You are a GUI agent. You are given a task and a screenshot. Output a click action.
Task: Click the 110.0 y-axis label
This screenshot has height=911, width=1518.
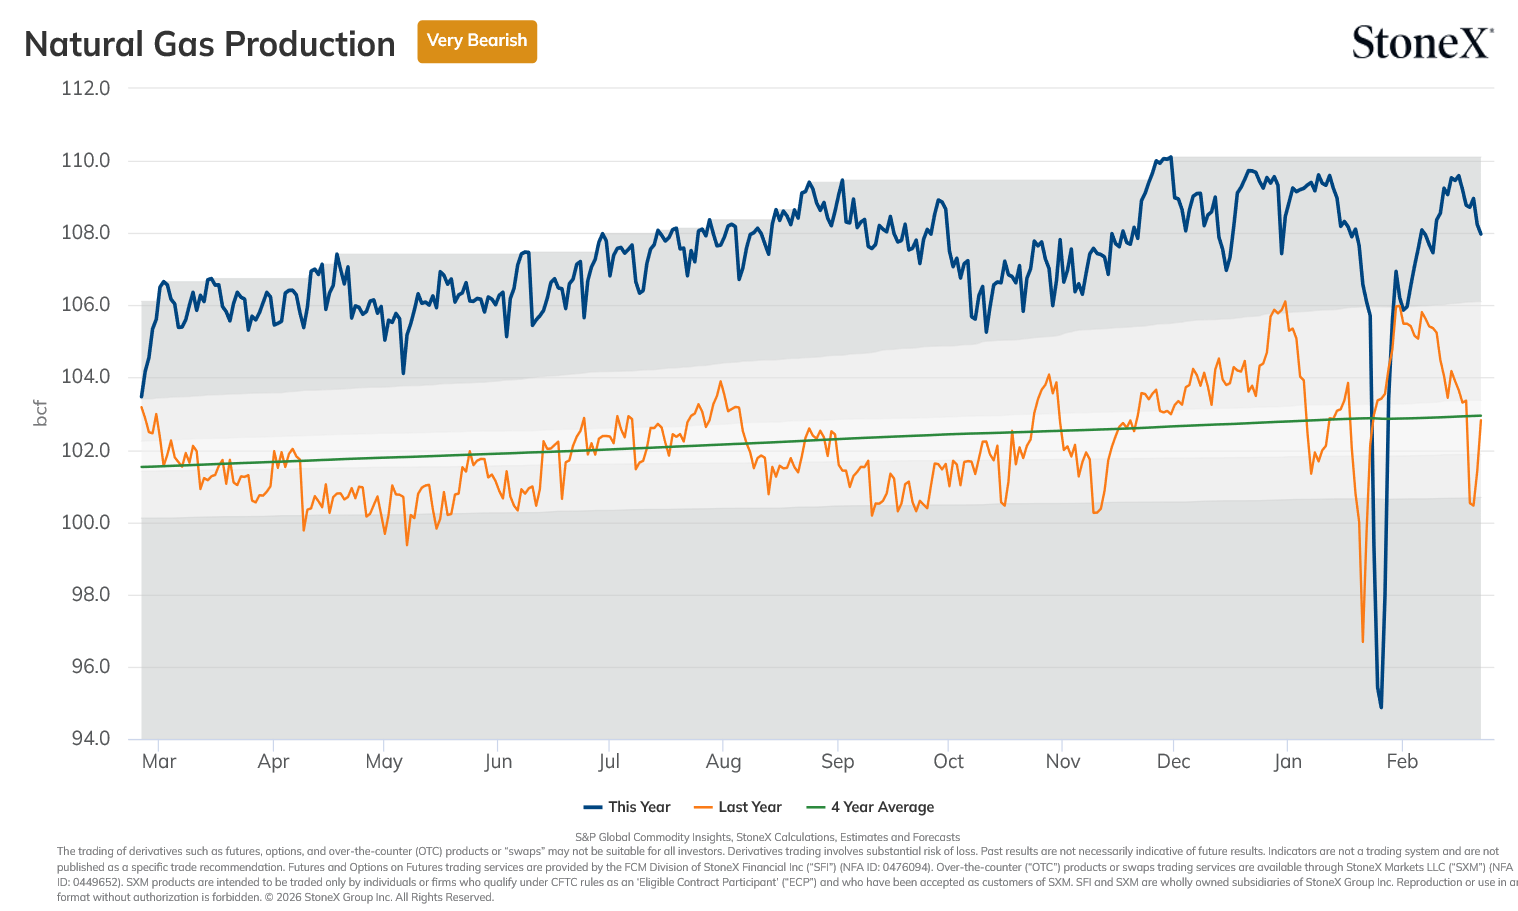[x=86, y=160]
